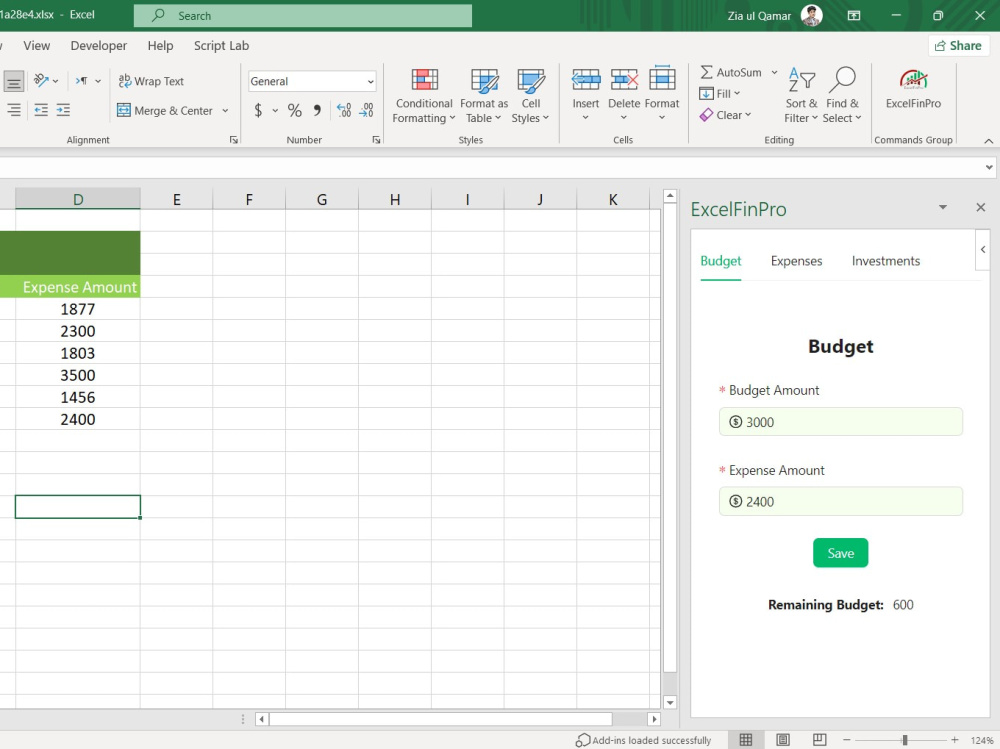Click the vertical scroll down arrow
The image size is (1000, 749).
click(x=670, y=702)
